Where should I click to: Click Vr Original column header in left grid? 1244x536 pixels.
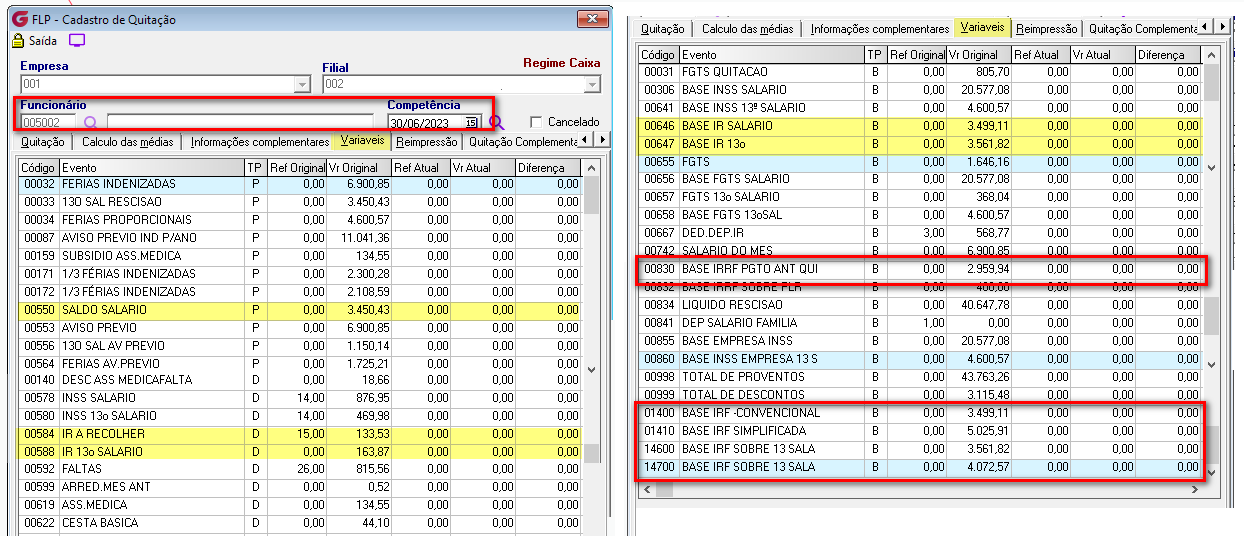tap(359, 168)
